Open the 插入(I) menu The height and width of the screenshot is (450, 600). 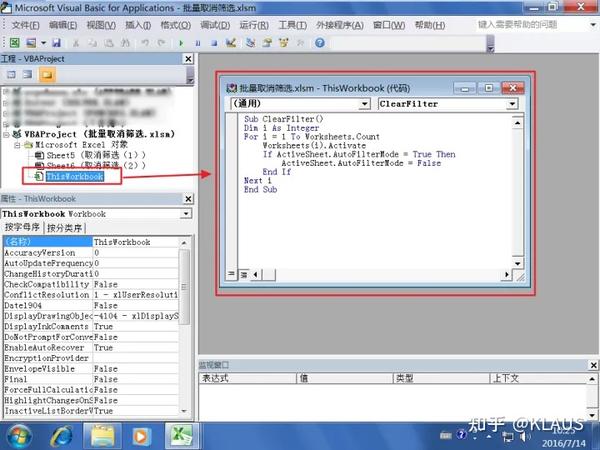coord(138,25)
